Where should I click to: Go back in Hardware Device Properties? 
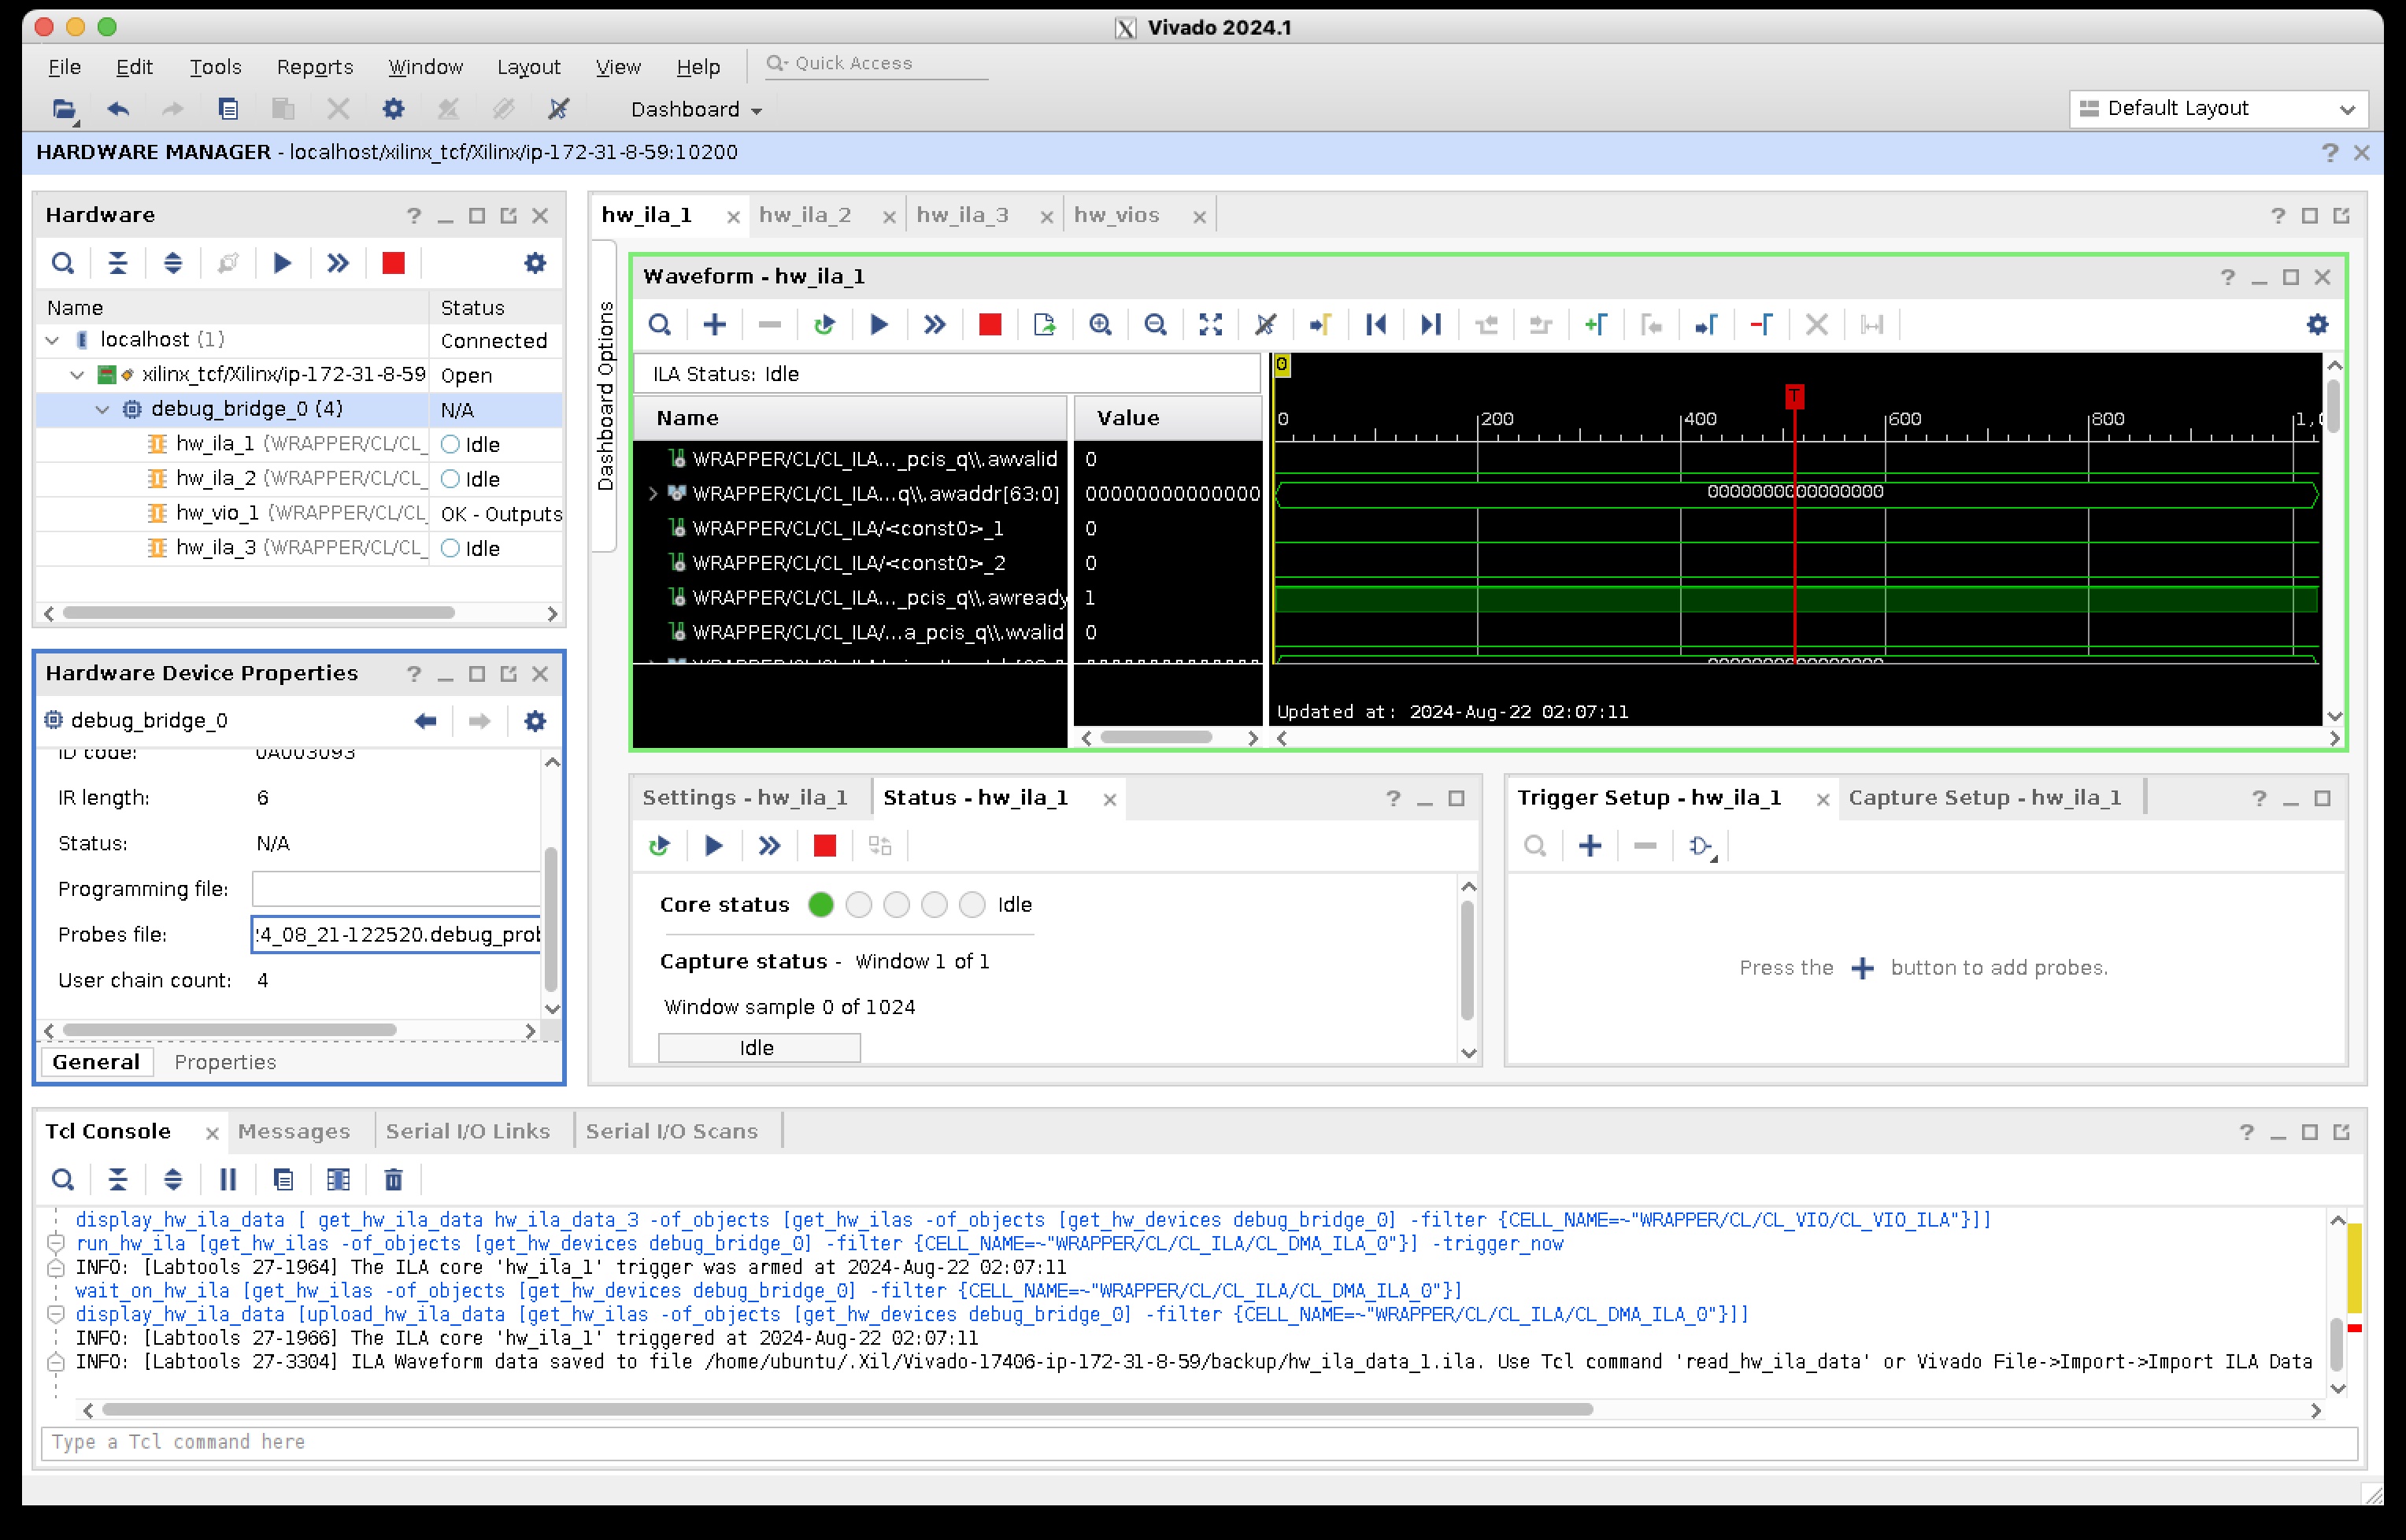[x=425, y=721]
